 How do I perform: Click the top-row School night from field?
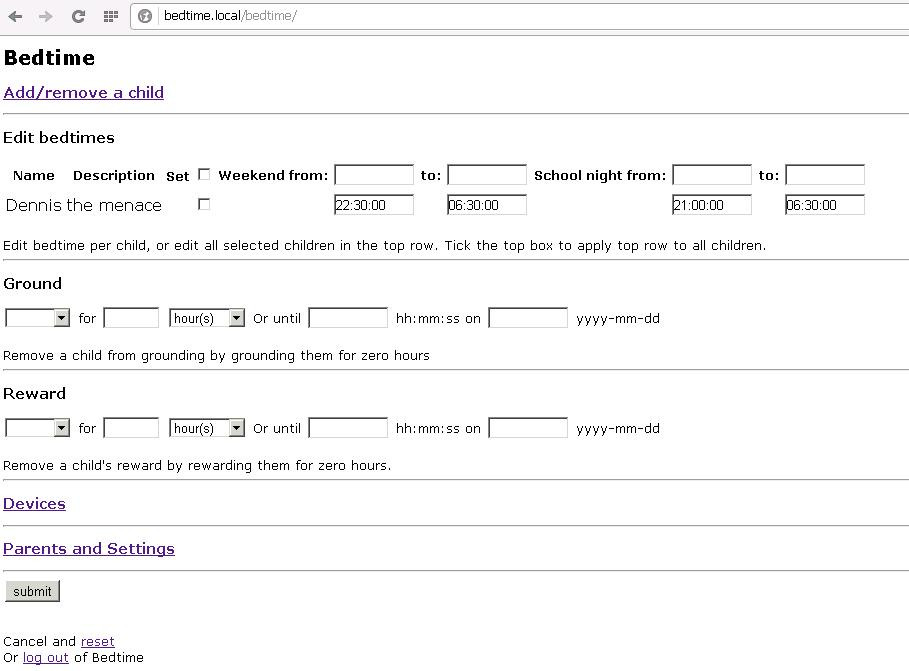[x=712, y=175]
